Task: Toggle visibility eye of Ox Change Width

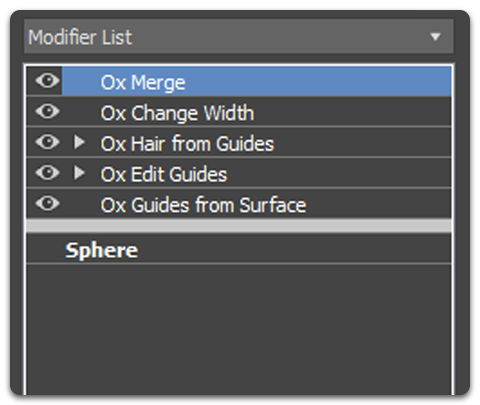Action: pyautogui.click(x=47, y=111)
